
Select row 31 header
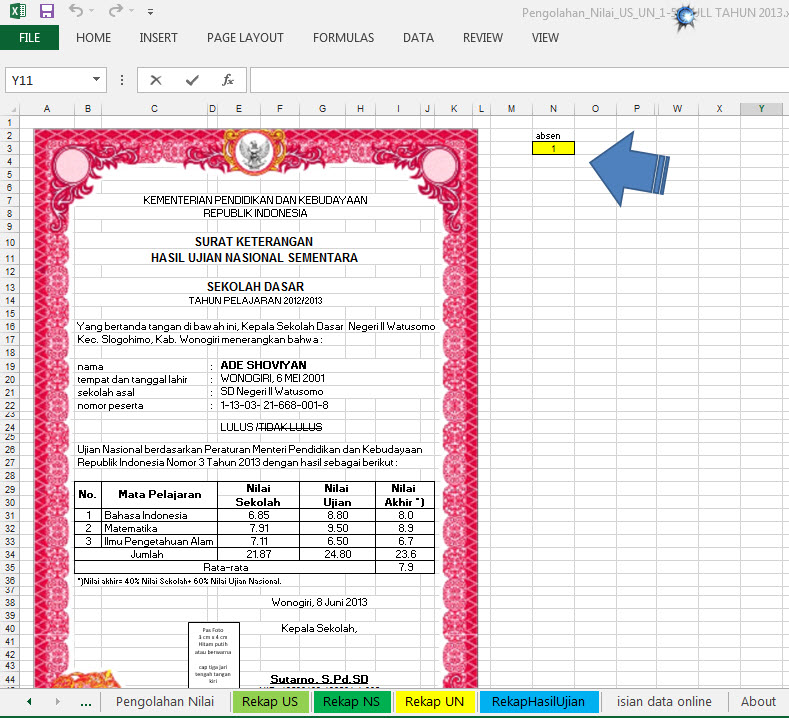(10, 515)
